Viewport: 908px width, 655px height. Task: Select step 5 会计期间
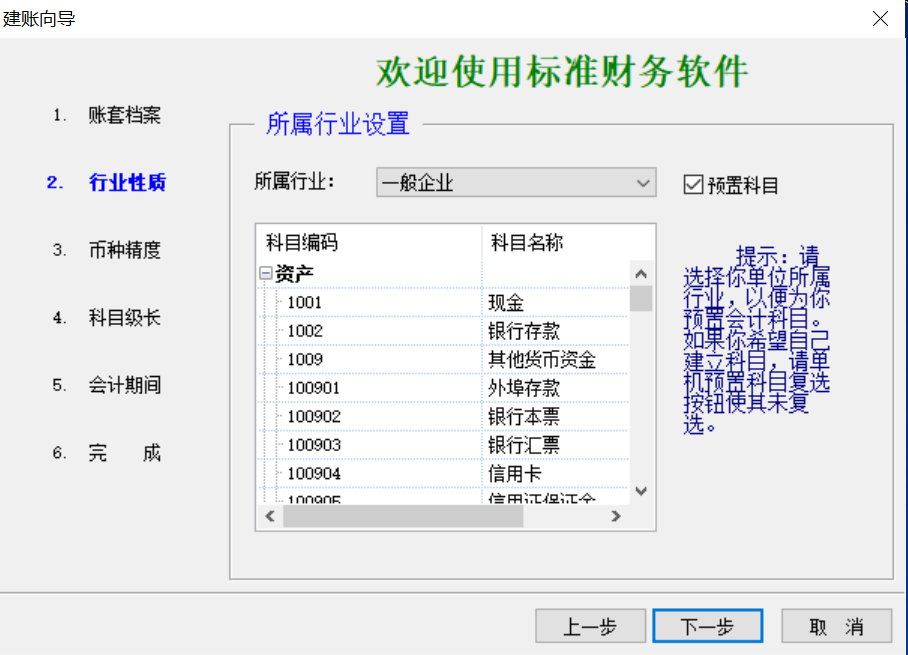click(124, 385)
